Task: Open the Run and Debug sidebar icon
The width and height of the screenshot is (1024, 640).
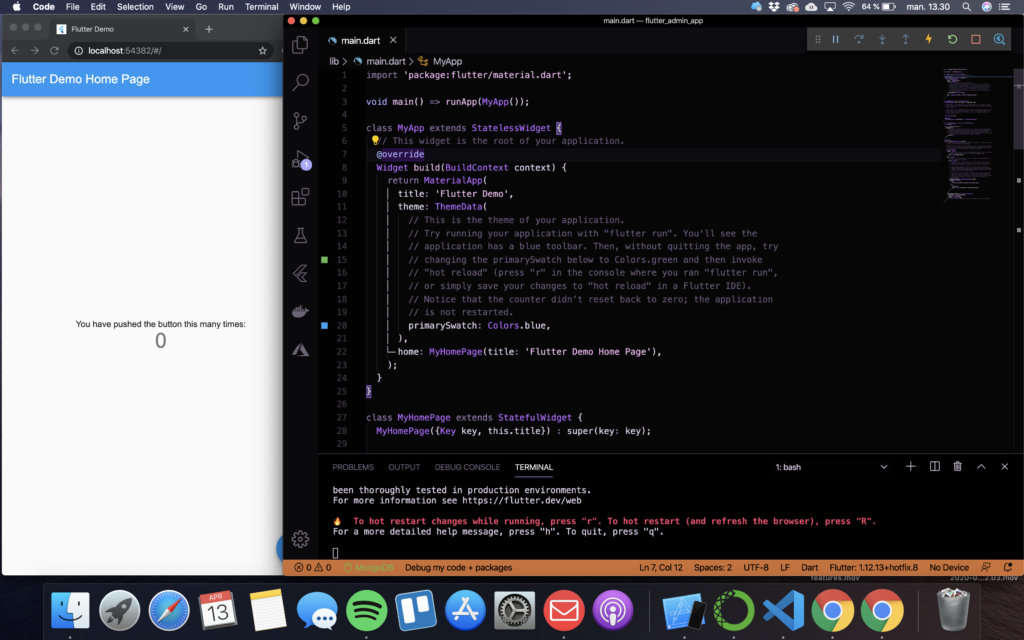Action: [300, 159]
